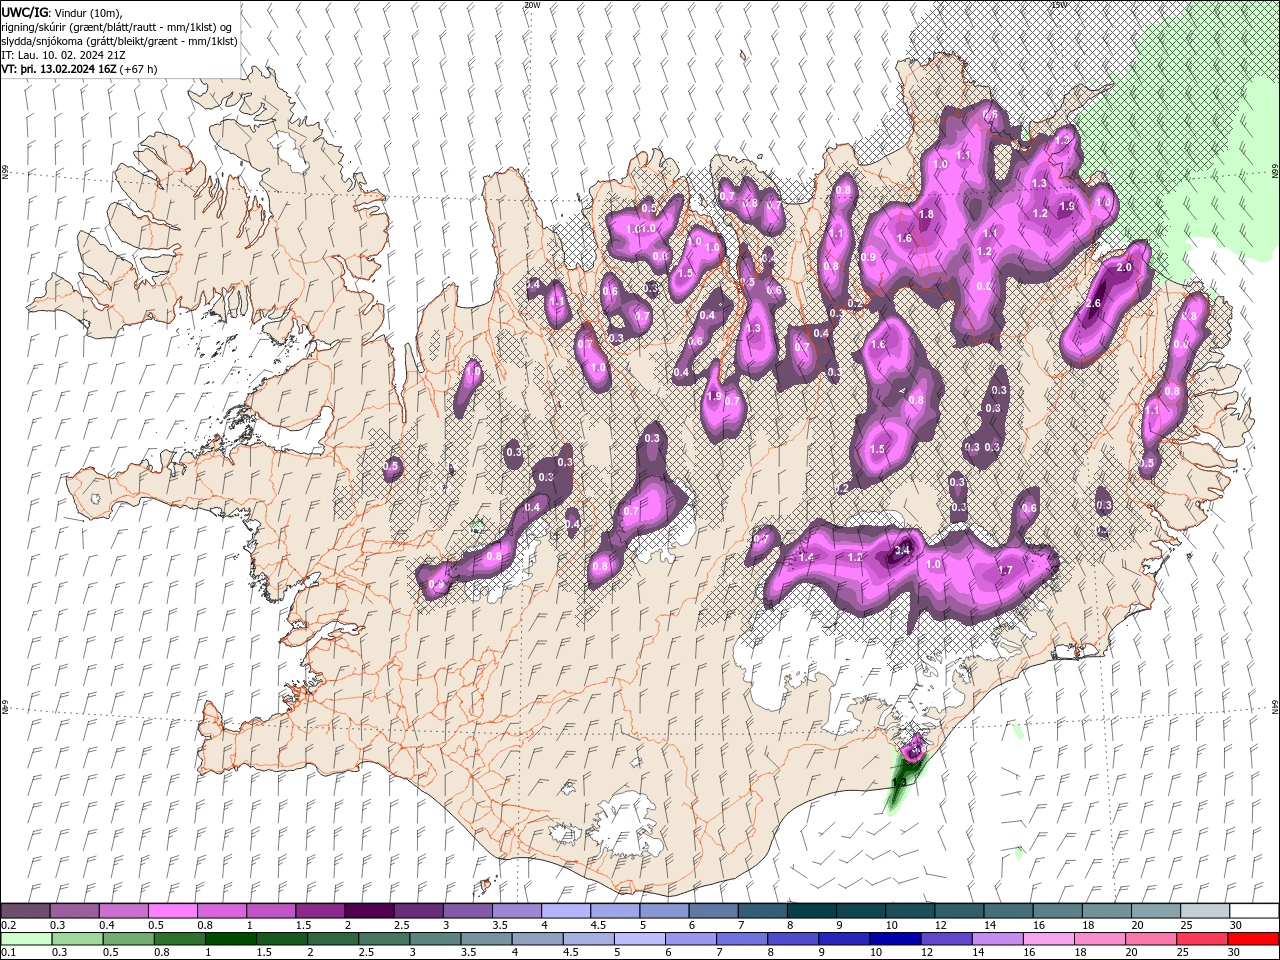
Task: Pick the dark mauve 0.2–0.3 snow scale swatch
Action: pos(25,911)
